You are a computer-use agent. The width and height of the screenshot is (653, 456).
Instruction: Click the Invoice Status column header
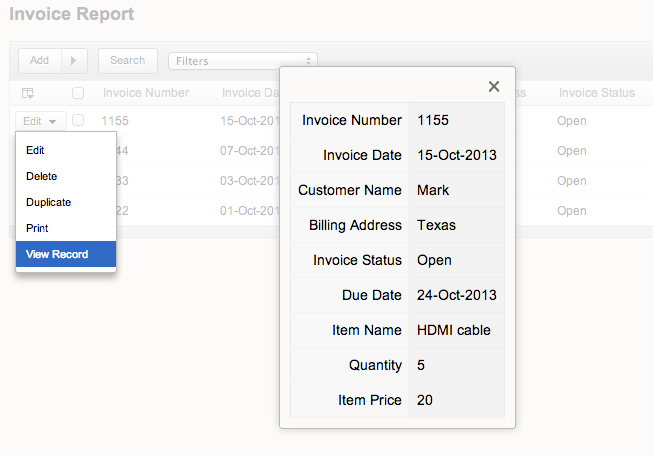(x=596, y=93)
